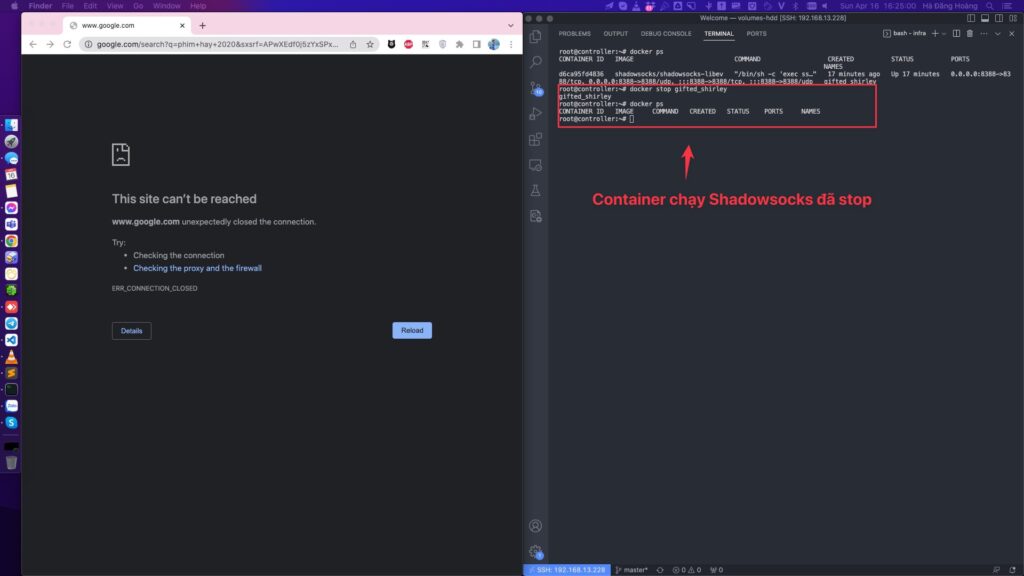Open Visual Studio Code from the Dock

pos(11,340)
